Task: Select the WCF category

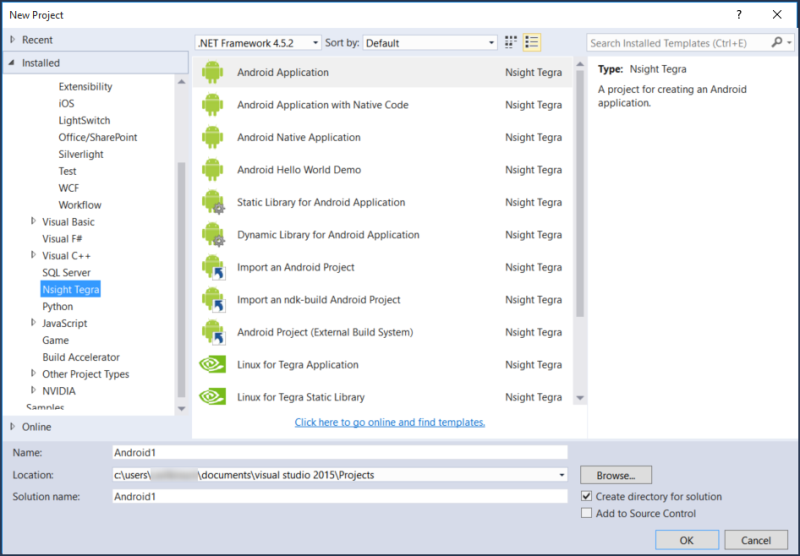Action: 68,188
